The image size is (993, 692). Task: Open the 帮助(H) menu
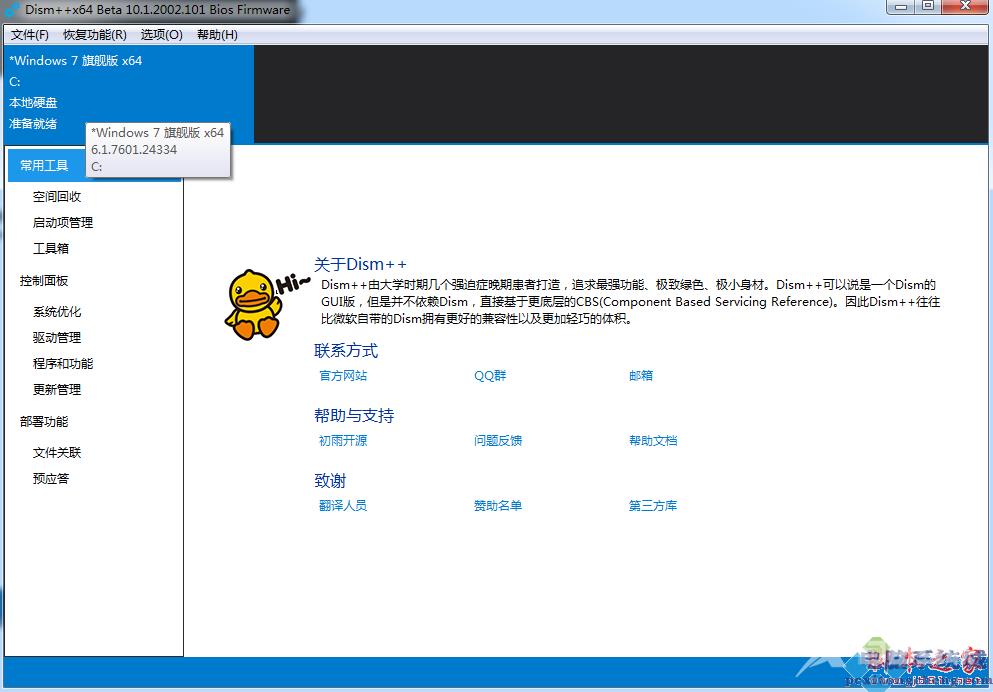[x=216, y=34]
